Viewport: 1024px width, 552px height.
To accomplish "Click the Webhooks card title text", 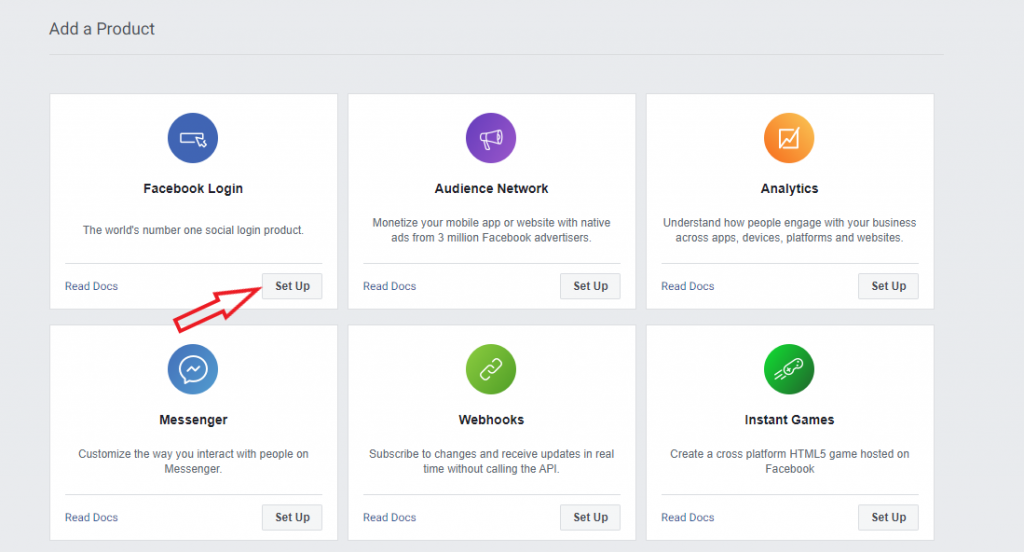I will (491, 420).
